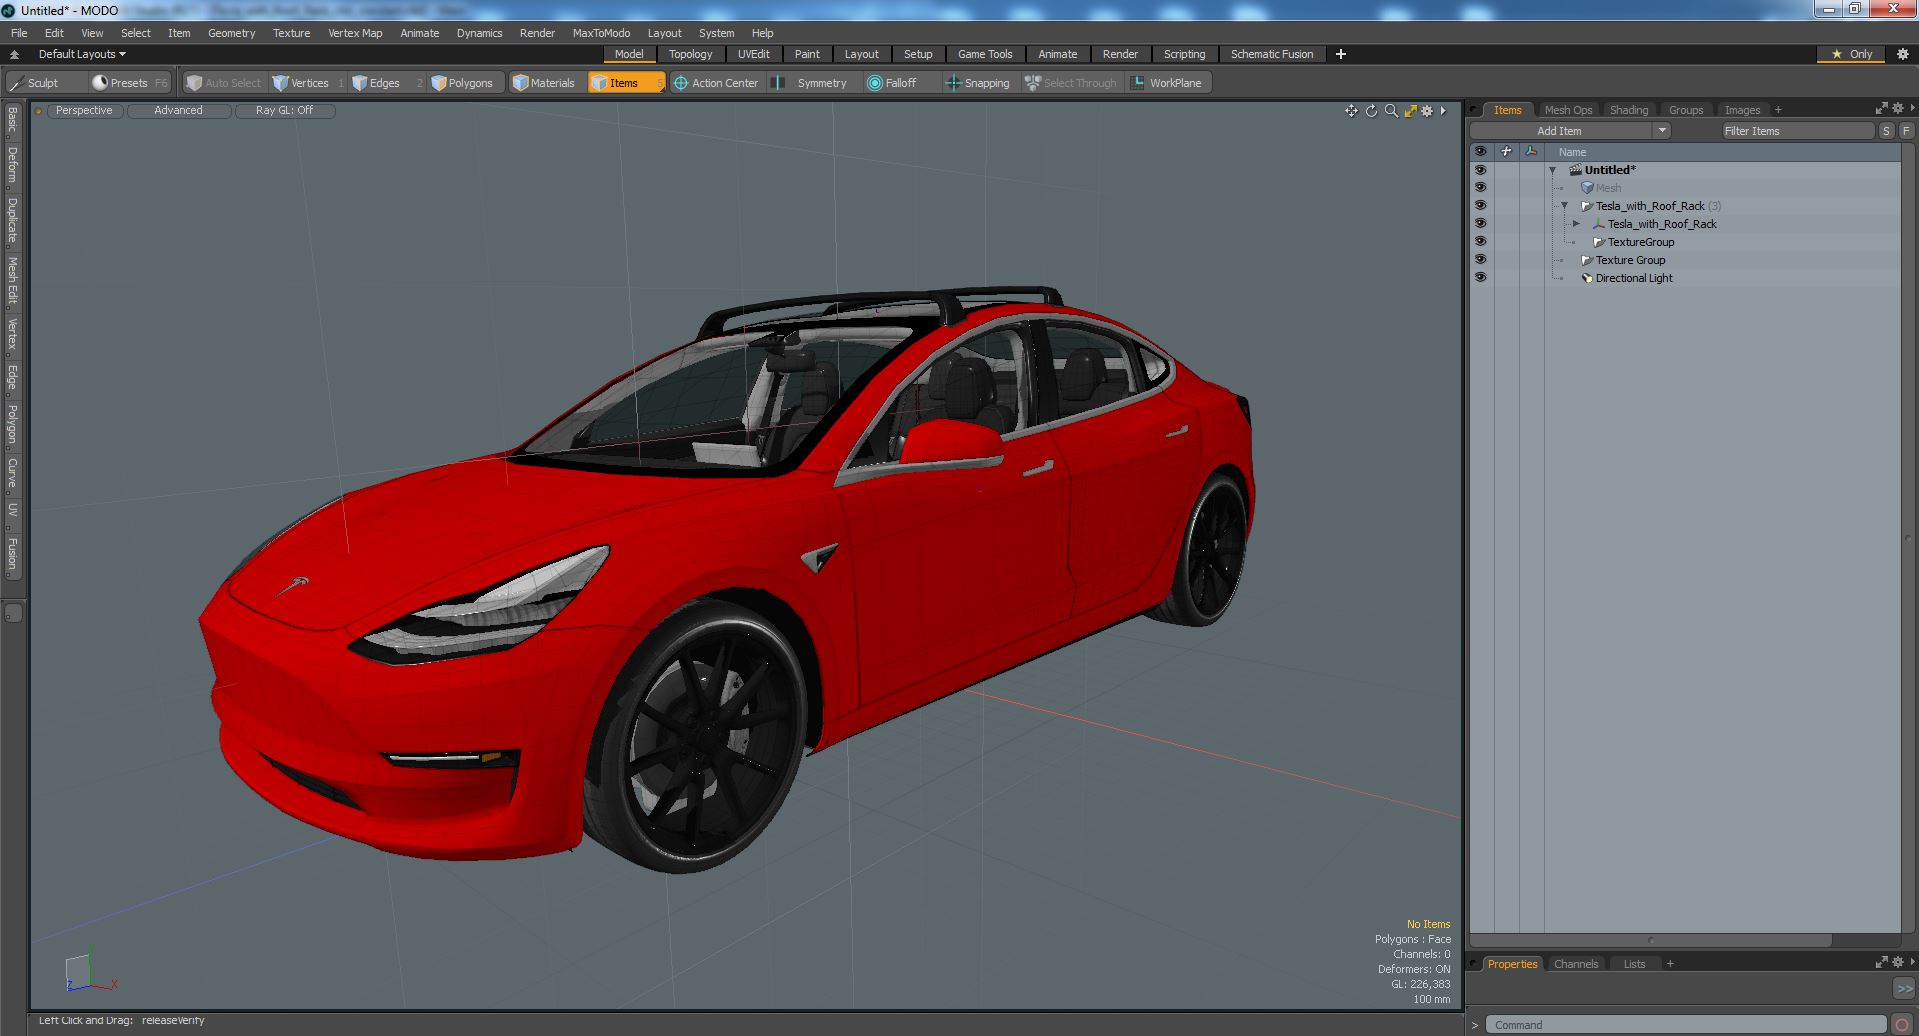Switch to the Mesh Ops tab

pyautogui.click(x=1568, y=110)
